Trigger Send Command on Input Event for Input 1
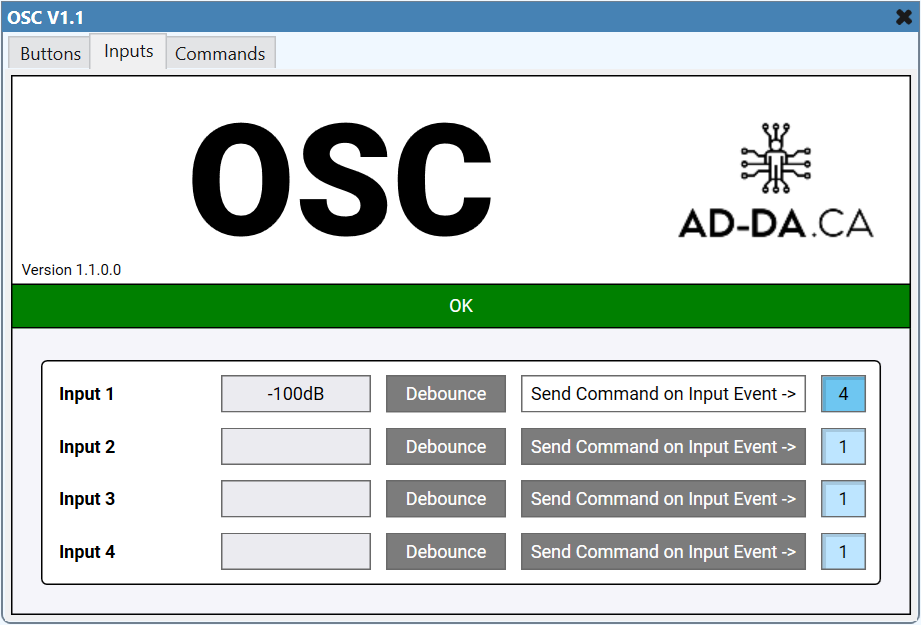This screenshot has width=921, height=625. point(662,393)
